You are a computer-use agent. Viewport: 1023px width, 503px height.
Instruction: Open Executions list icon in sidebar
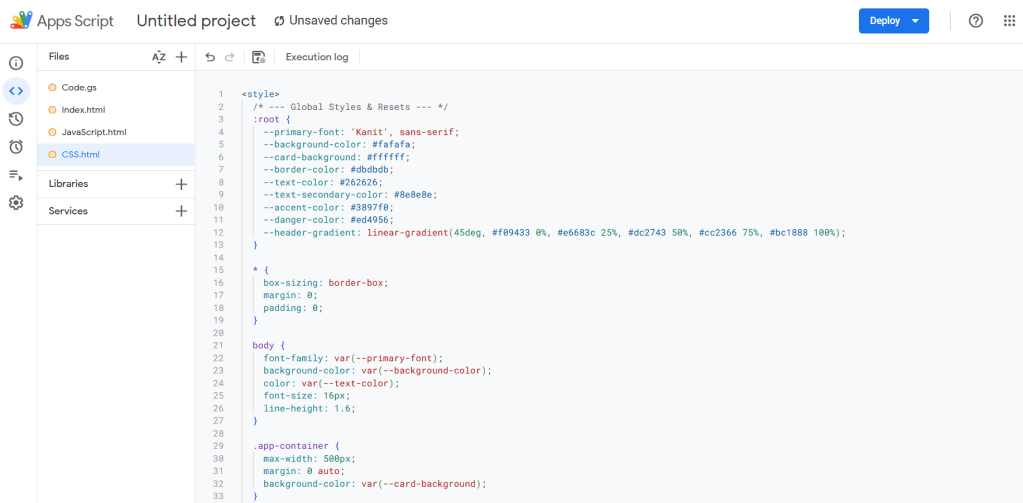pos(16,175)
